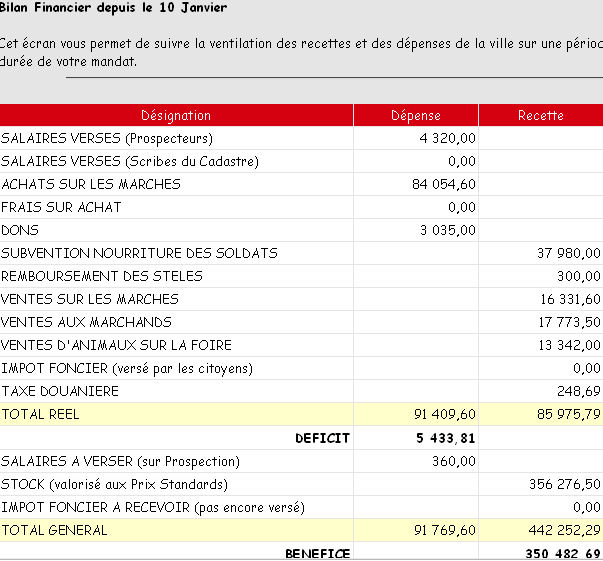Click the 3 035,00 expense value
Image resolution: width=603 pixels, height=561 pixels.
point(448,230)
